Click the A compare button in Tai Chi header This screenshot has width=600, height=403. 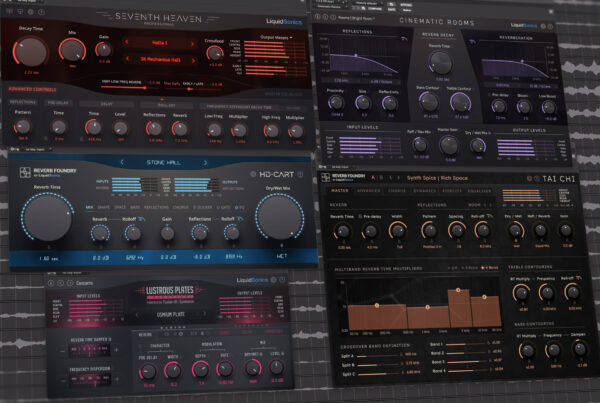(373, 178)
